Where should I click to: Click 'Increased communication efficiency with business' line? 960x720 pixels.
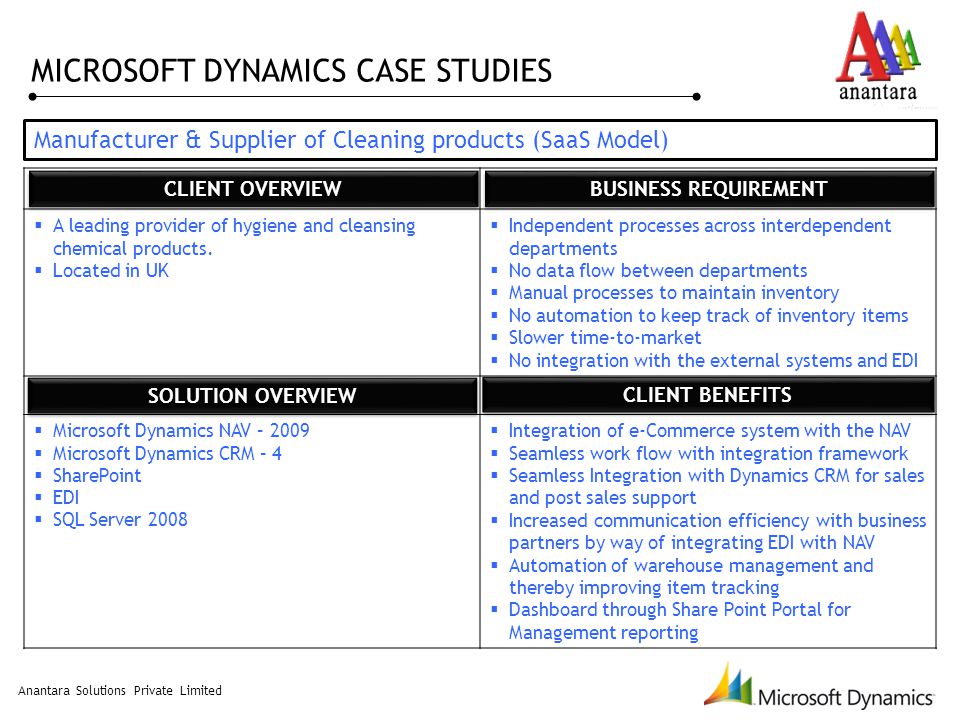coord(718,520)
